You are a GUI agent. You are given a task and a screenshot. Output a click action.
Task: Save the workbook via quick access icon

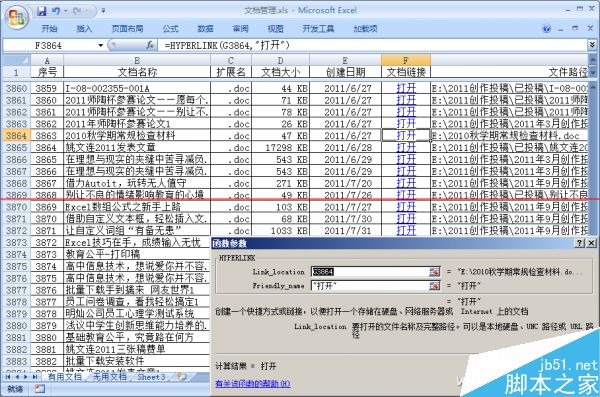click(x=42, y=11)
